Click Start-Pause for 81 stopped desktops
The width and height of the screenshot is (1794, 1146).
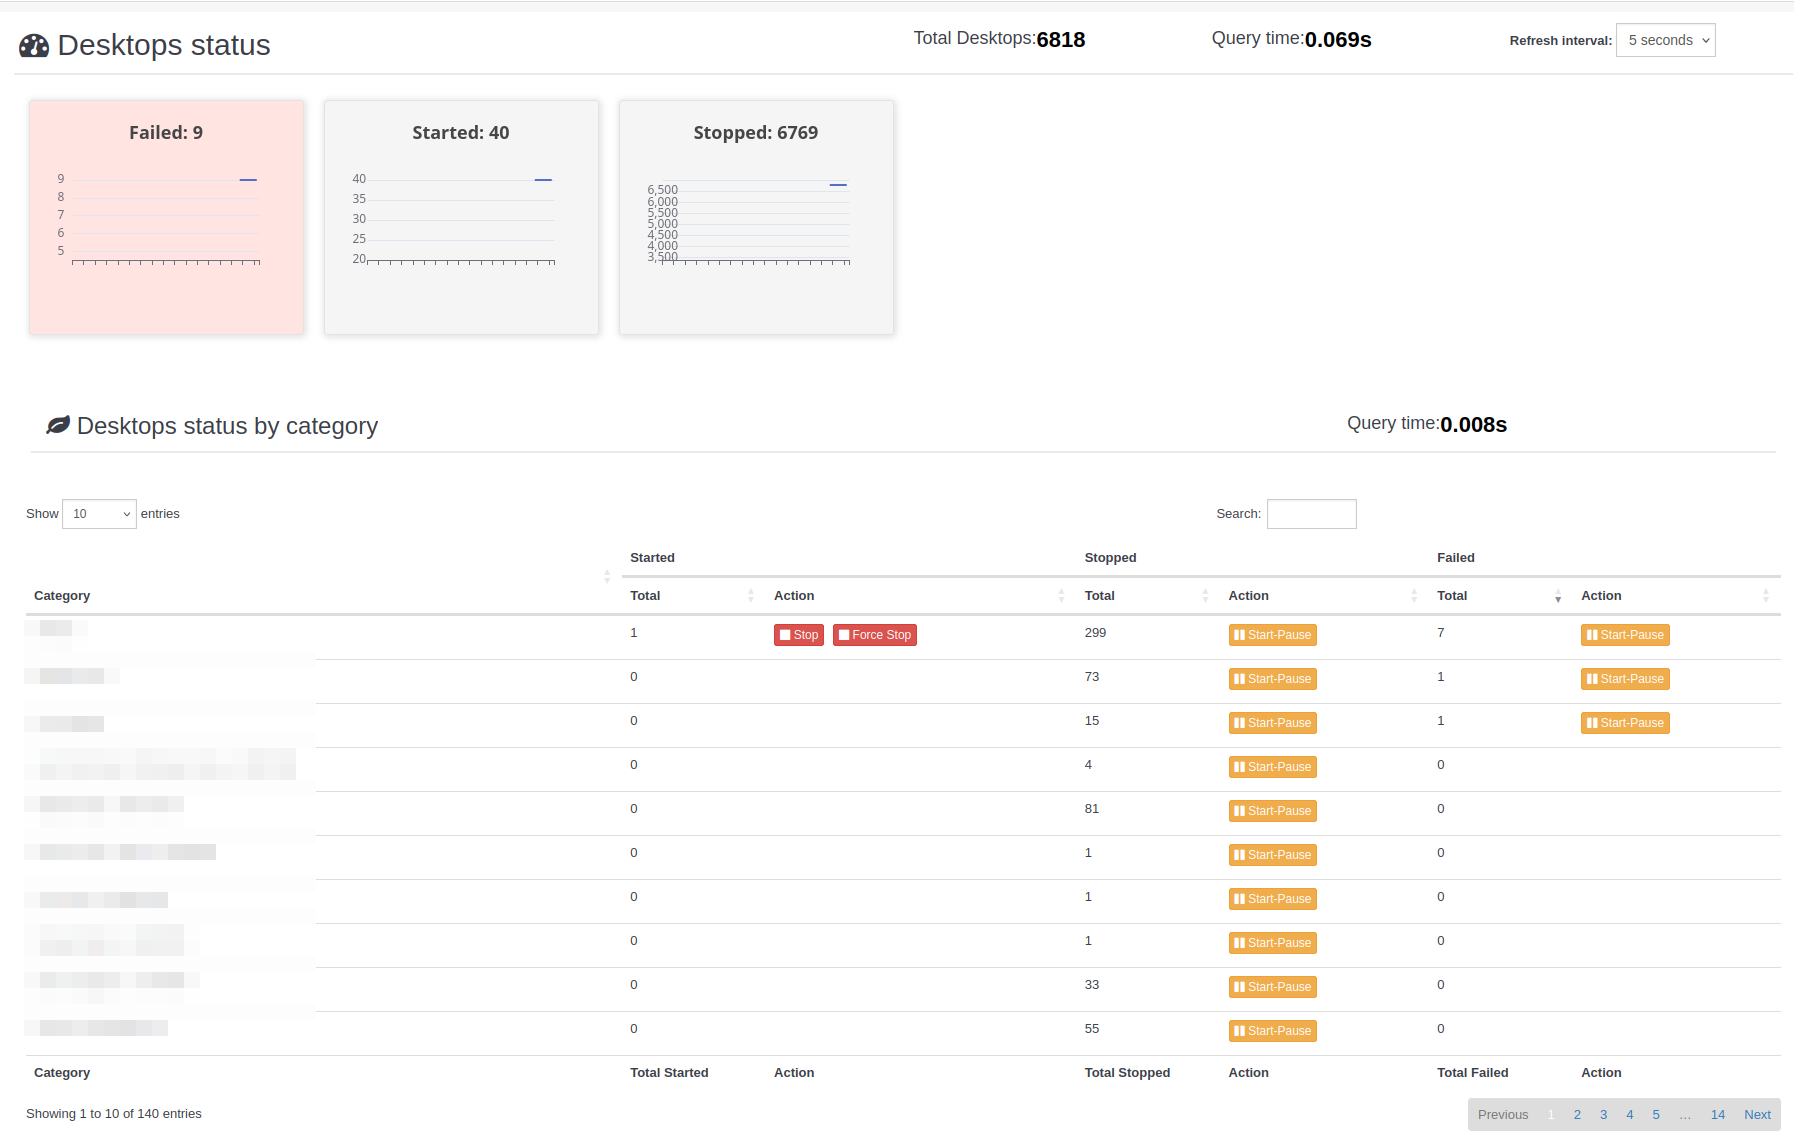click(1272, 811)
